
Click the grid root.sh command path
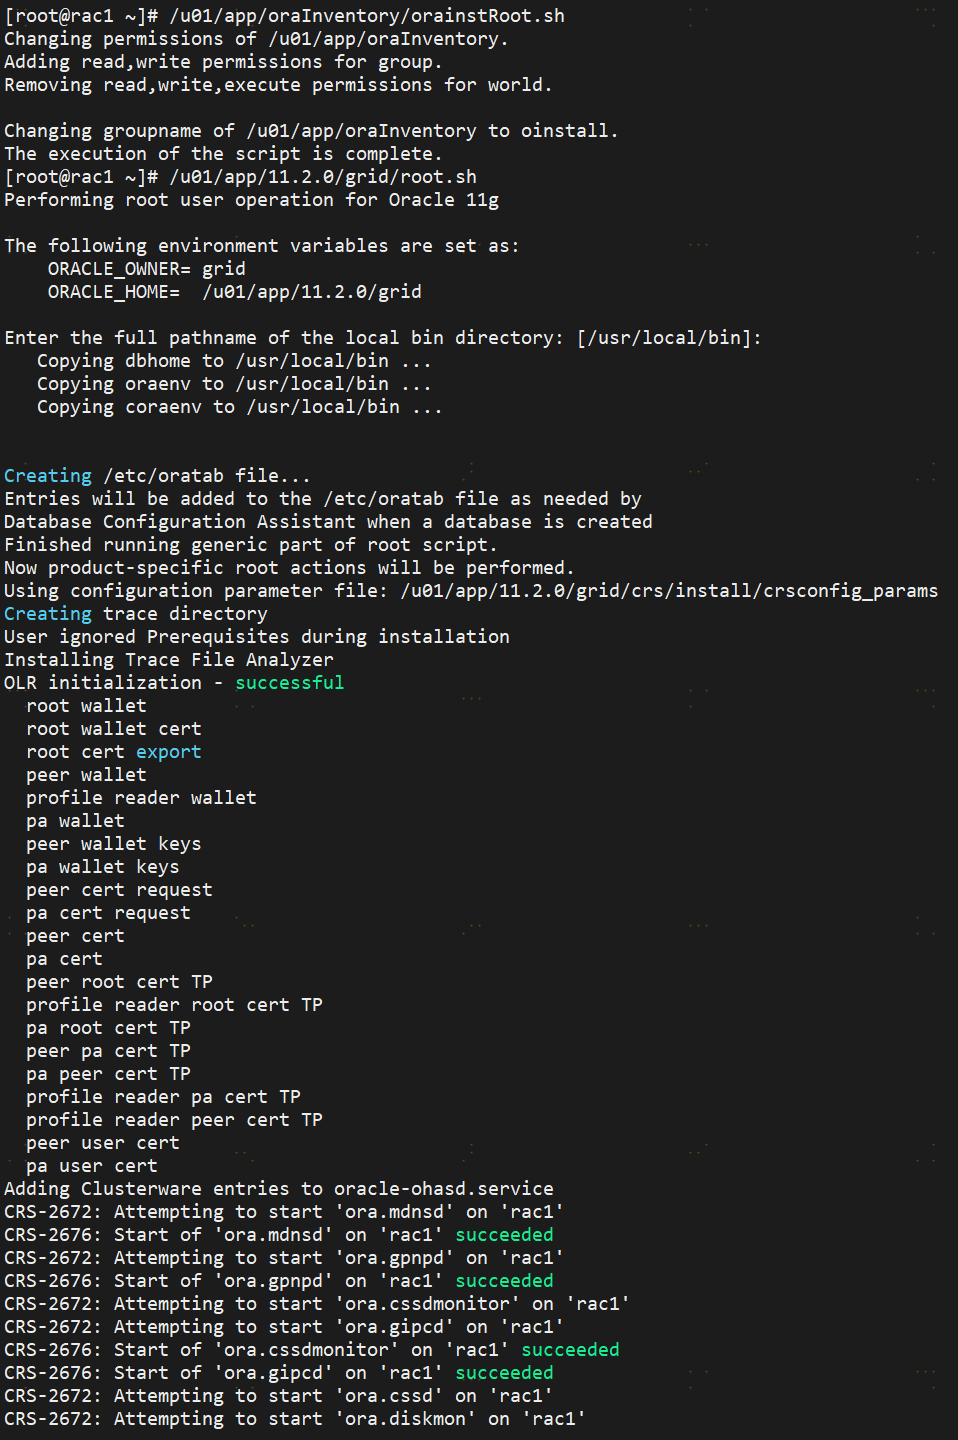(323, 177)
